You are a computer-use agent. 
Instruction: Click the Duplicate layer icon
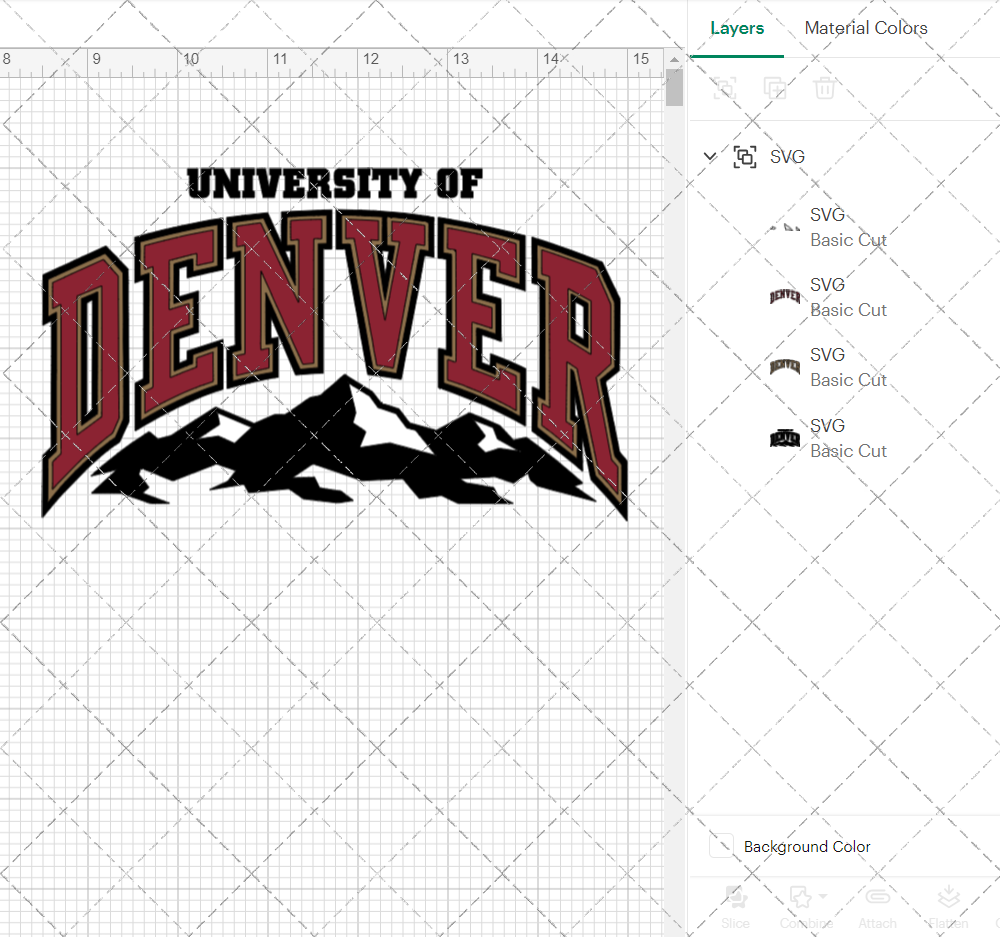click(775, 88)
